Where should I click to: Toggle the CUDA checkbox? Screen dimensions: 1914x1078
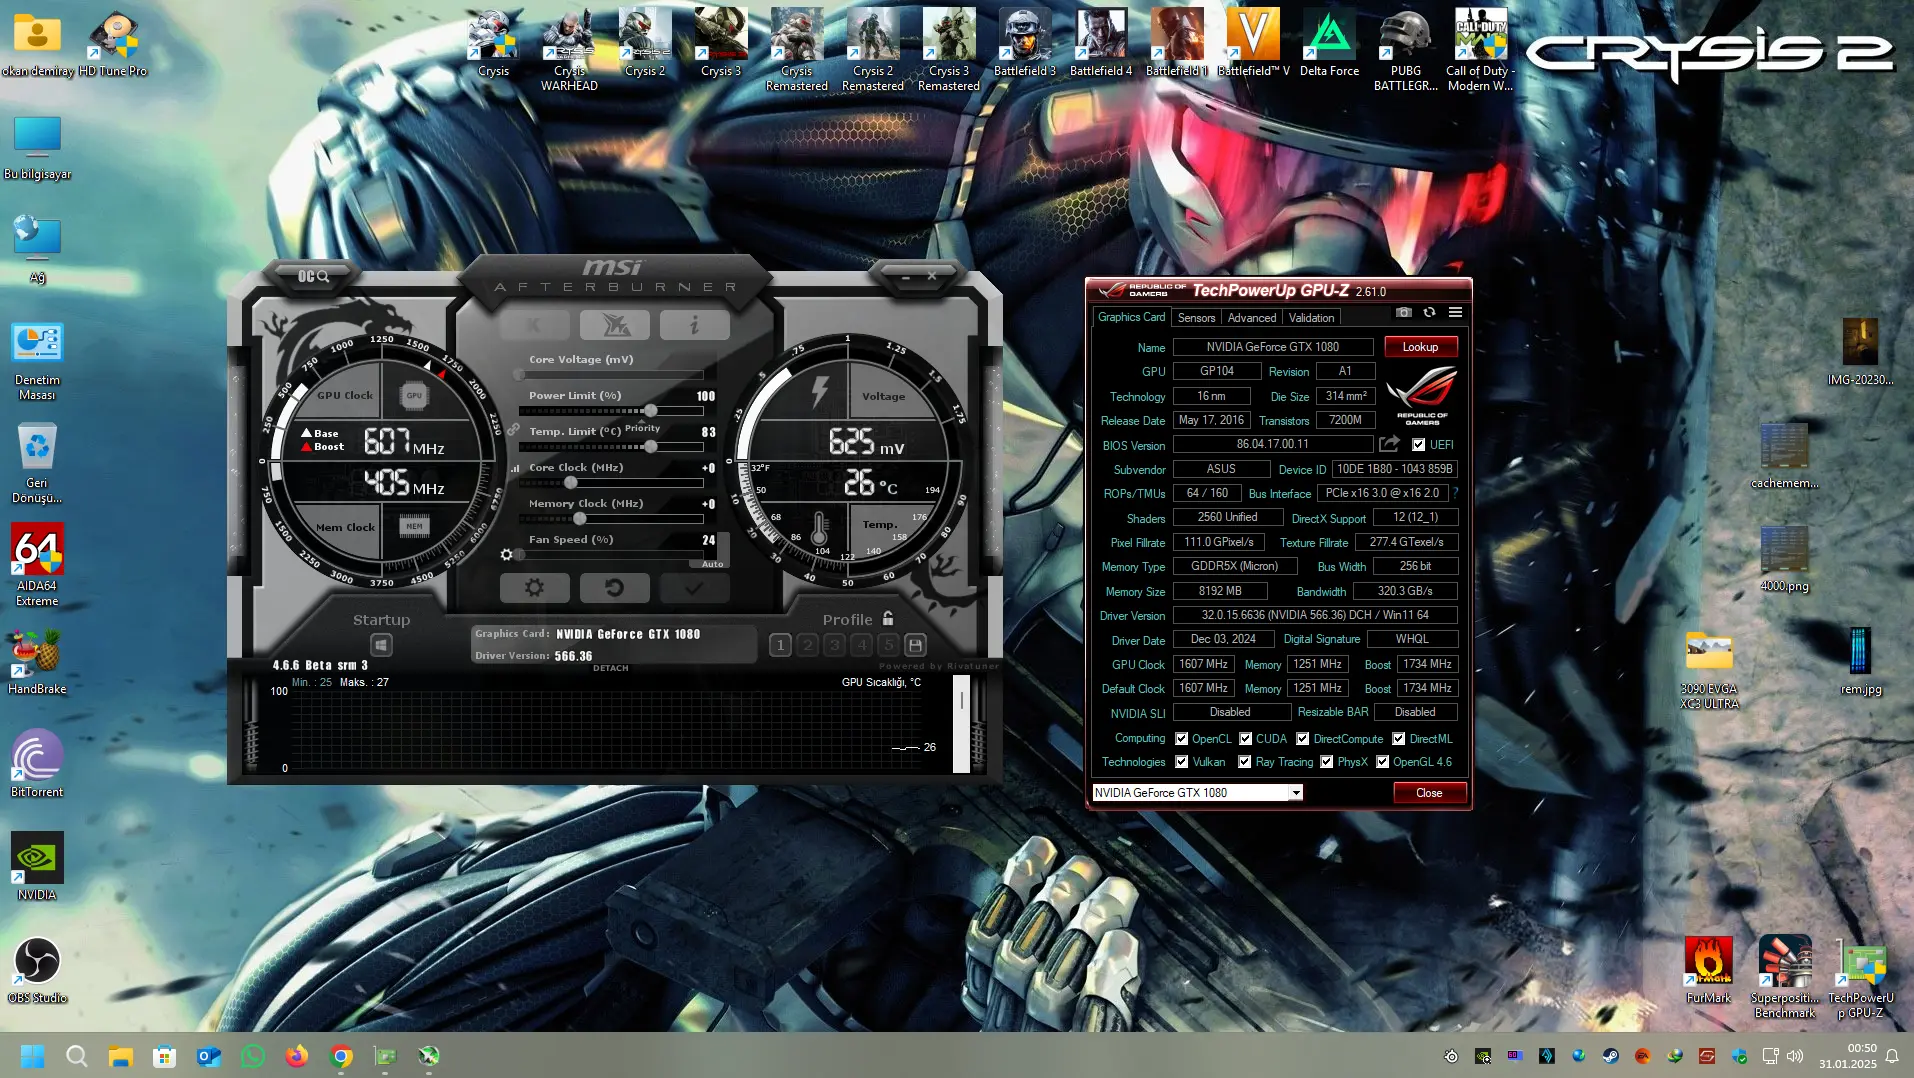click(1245, 739)
